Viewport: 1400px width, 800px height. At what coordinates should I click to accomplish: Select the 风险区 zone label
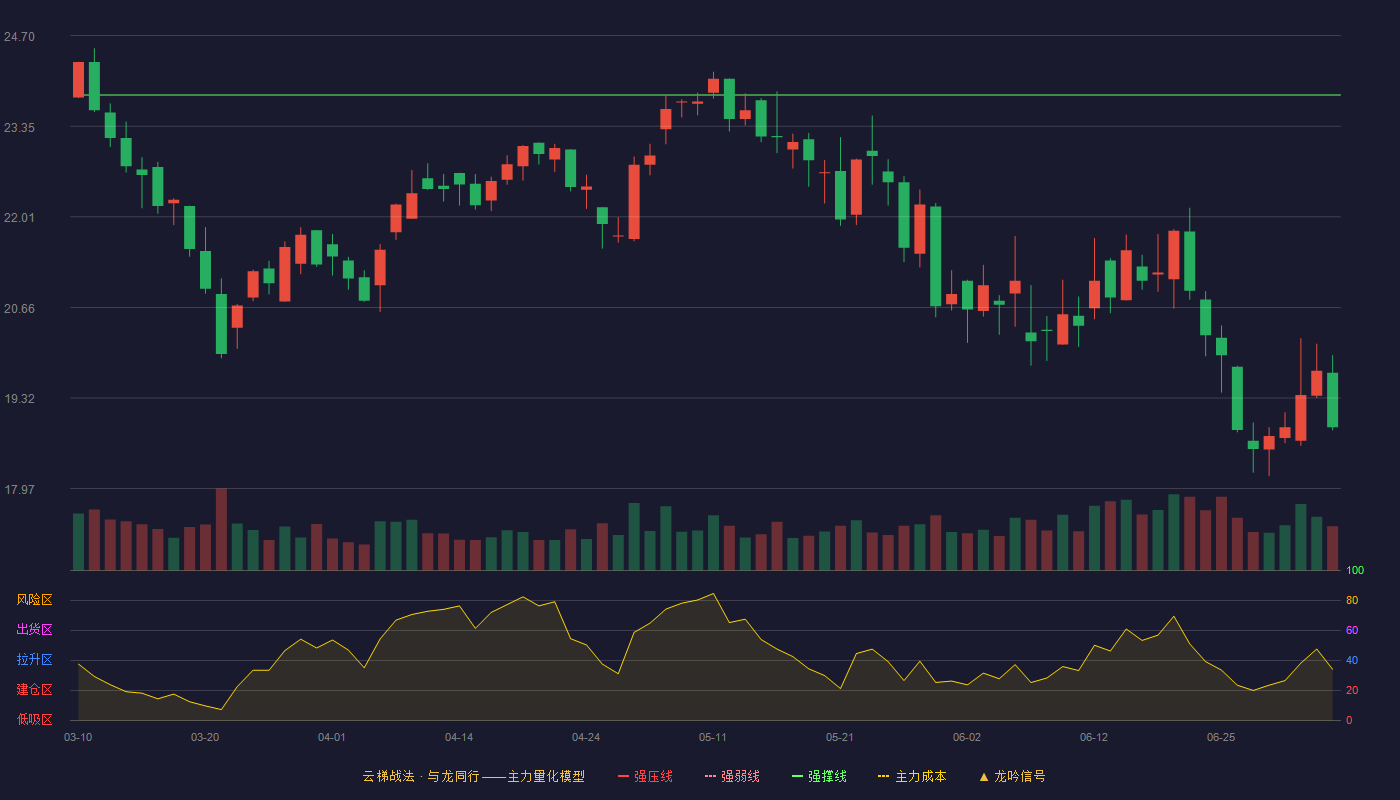(34, 600)
